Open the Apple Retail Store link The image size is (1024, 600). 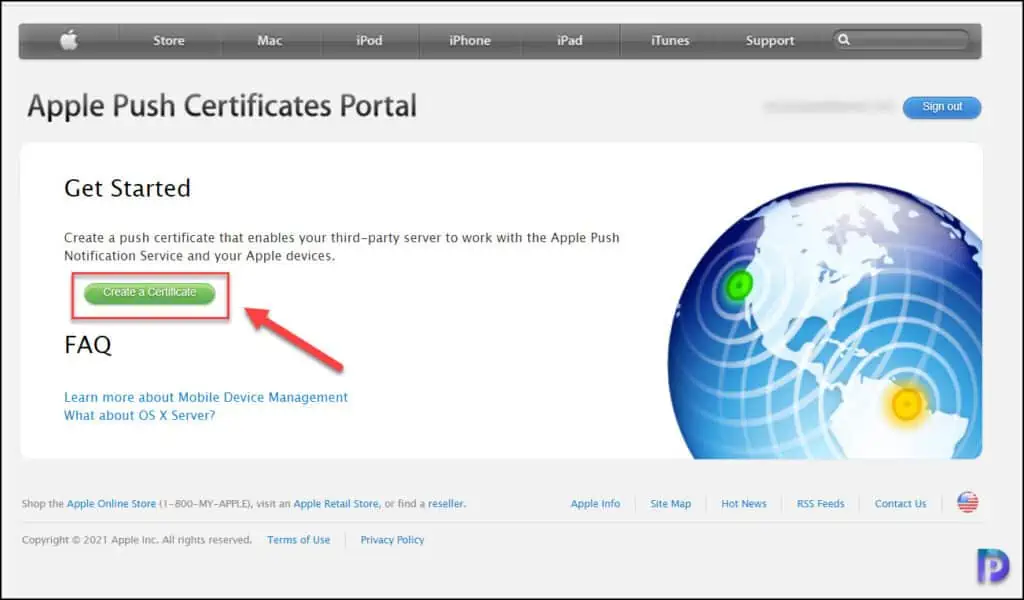click(x=336, y=504)
